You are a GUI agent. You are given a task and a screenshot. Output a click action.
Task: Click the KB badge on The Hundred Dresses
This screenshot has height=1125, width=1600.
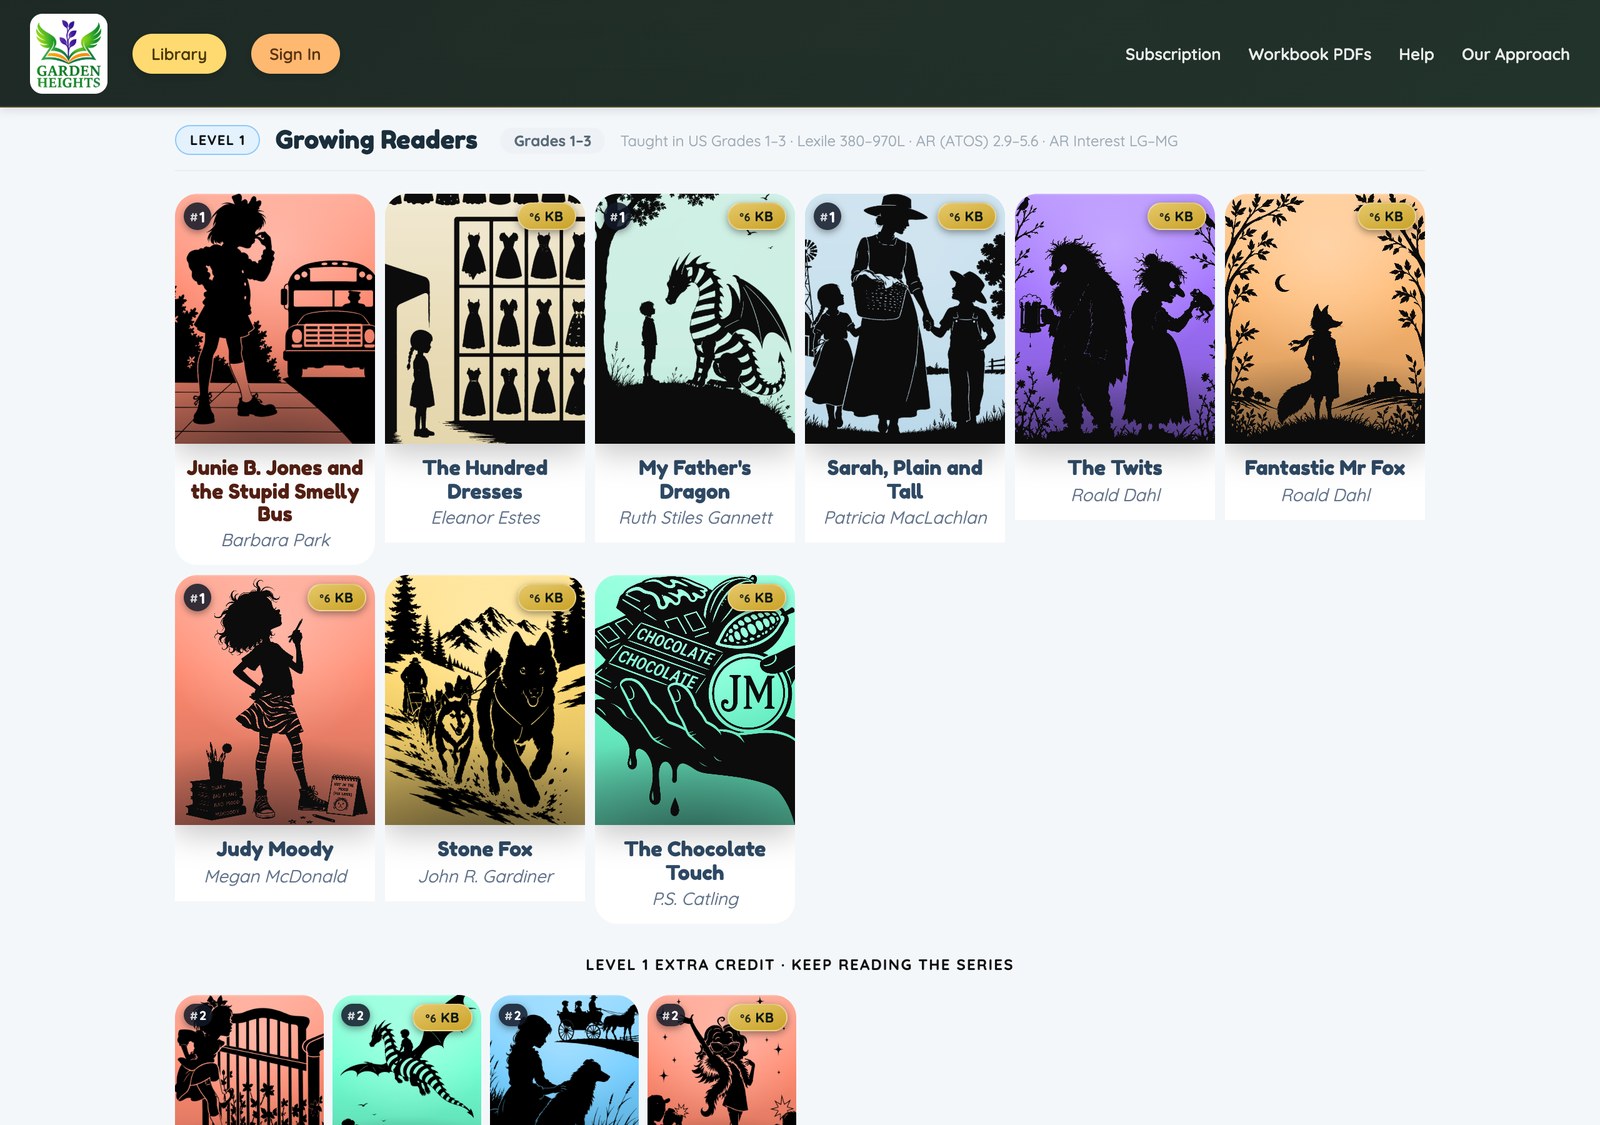click(x=546, y=216)
